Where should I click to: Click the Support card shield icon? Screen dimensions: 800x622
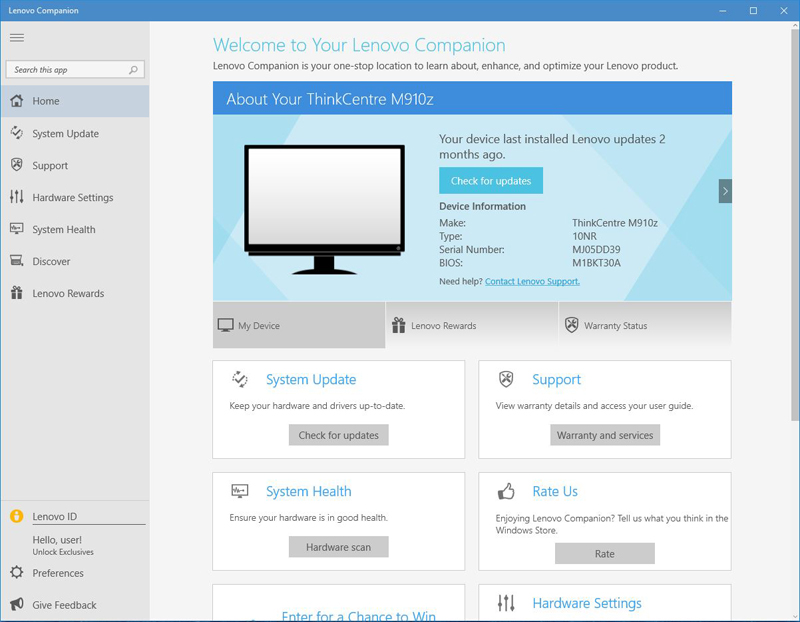coord(506,379)
